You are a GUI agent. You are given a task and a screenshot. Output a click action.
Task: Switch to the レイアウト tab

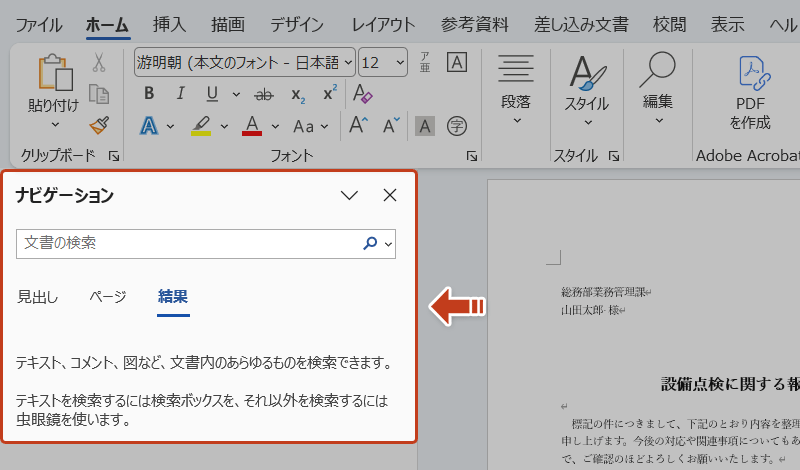[384, 24]
